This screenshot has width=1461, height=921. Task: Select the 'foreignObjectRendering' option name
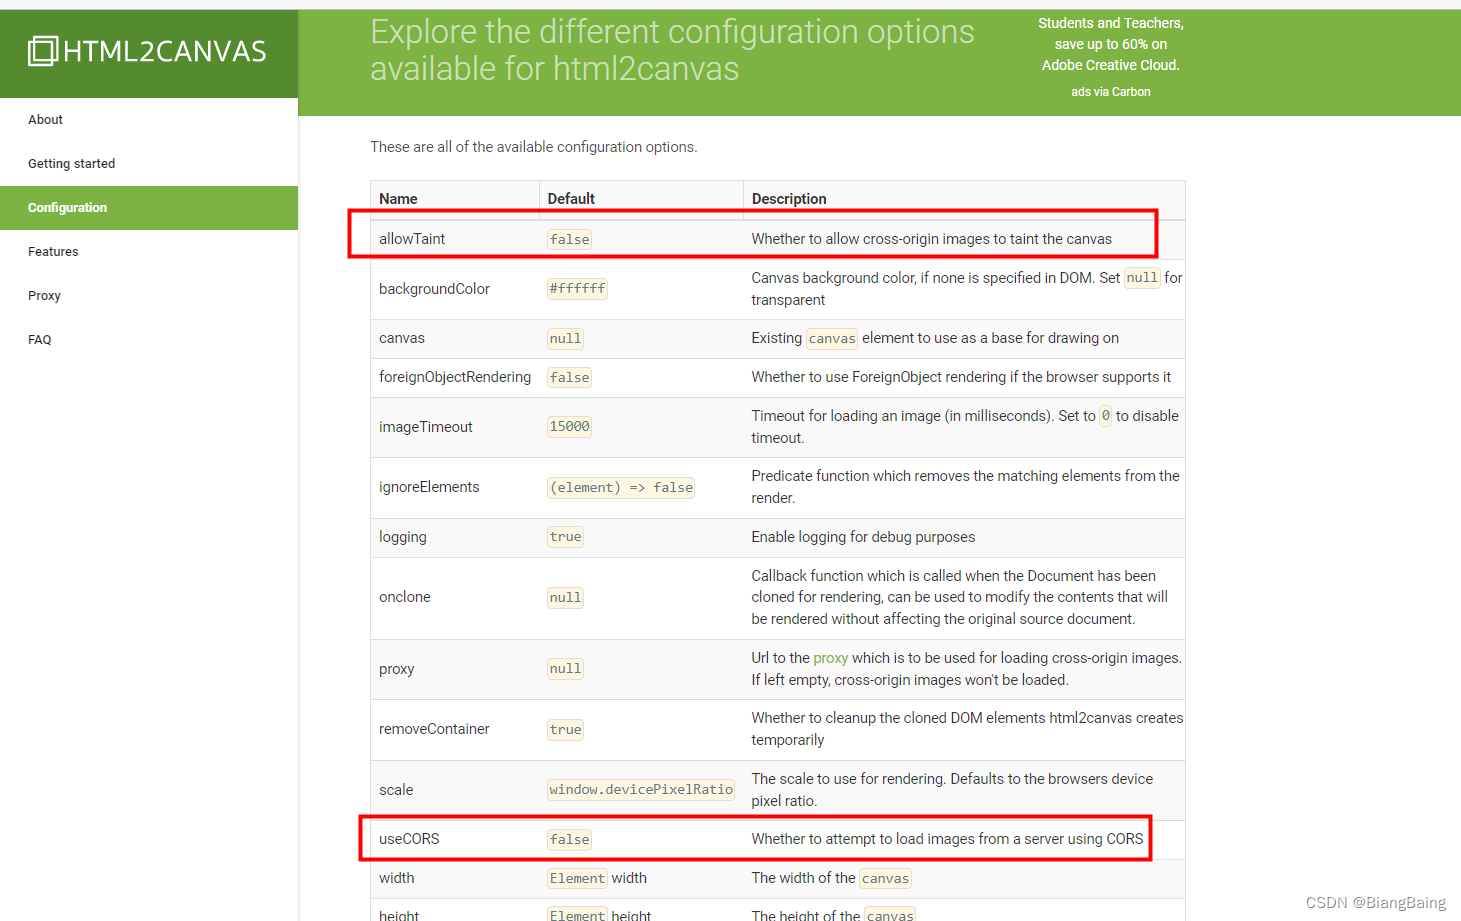point(455,377)
